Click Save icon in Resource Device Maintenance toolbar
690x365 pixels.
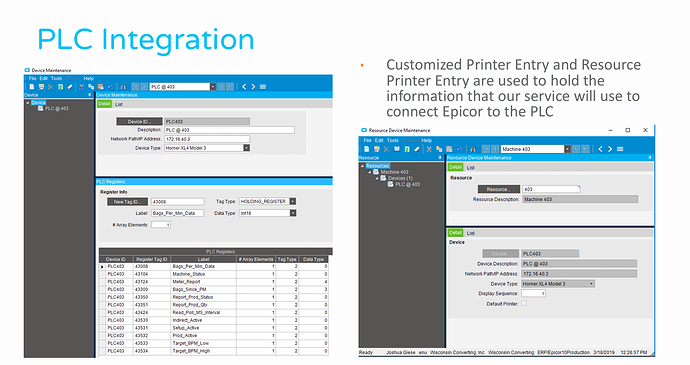click(x=377, y=149)
